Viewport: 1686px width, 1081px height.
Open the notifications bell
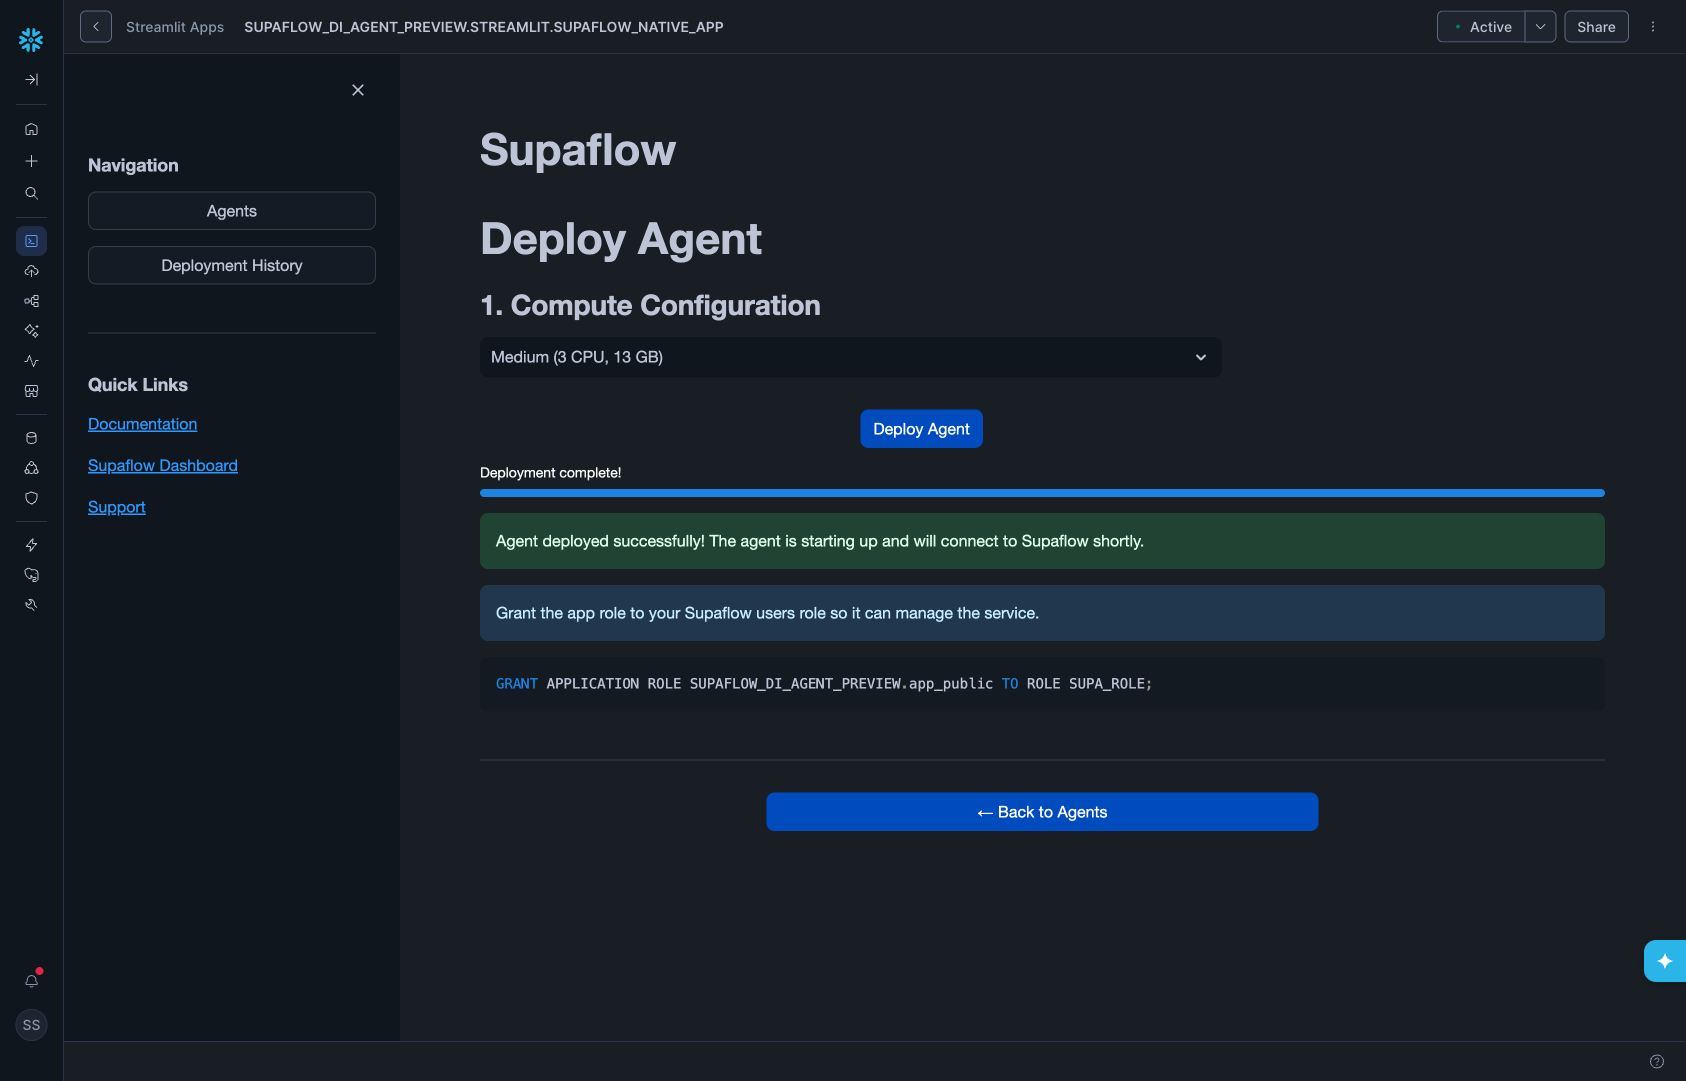[31, 981]
